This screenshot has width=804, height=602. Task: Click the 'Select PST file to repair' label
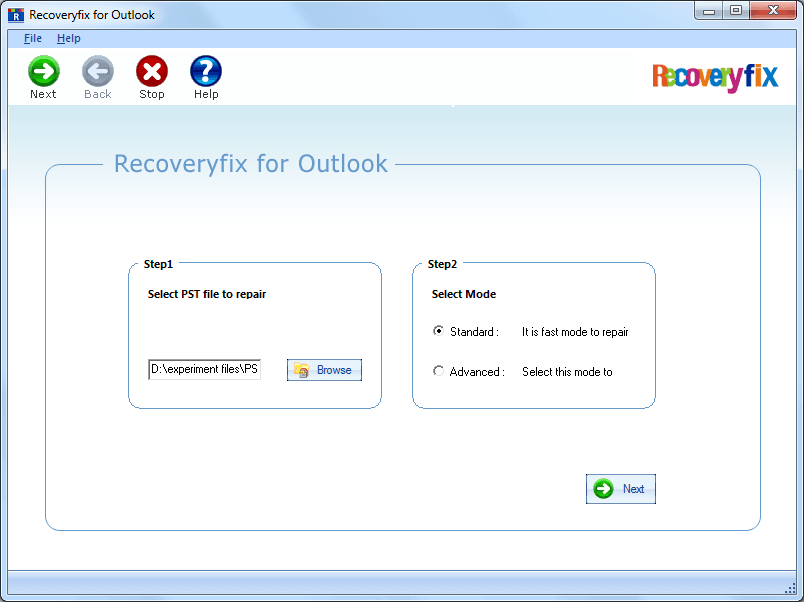(x=207, y=294)
